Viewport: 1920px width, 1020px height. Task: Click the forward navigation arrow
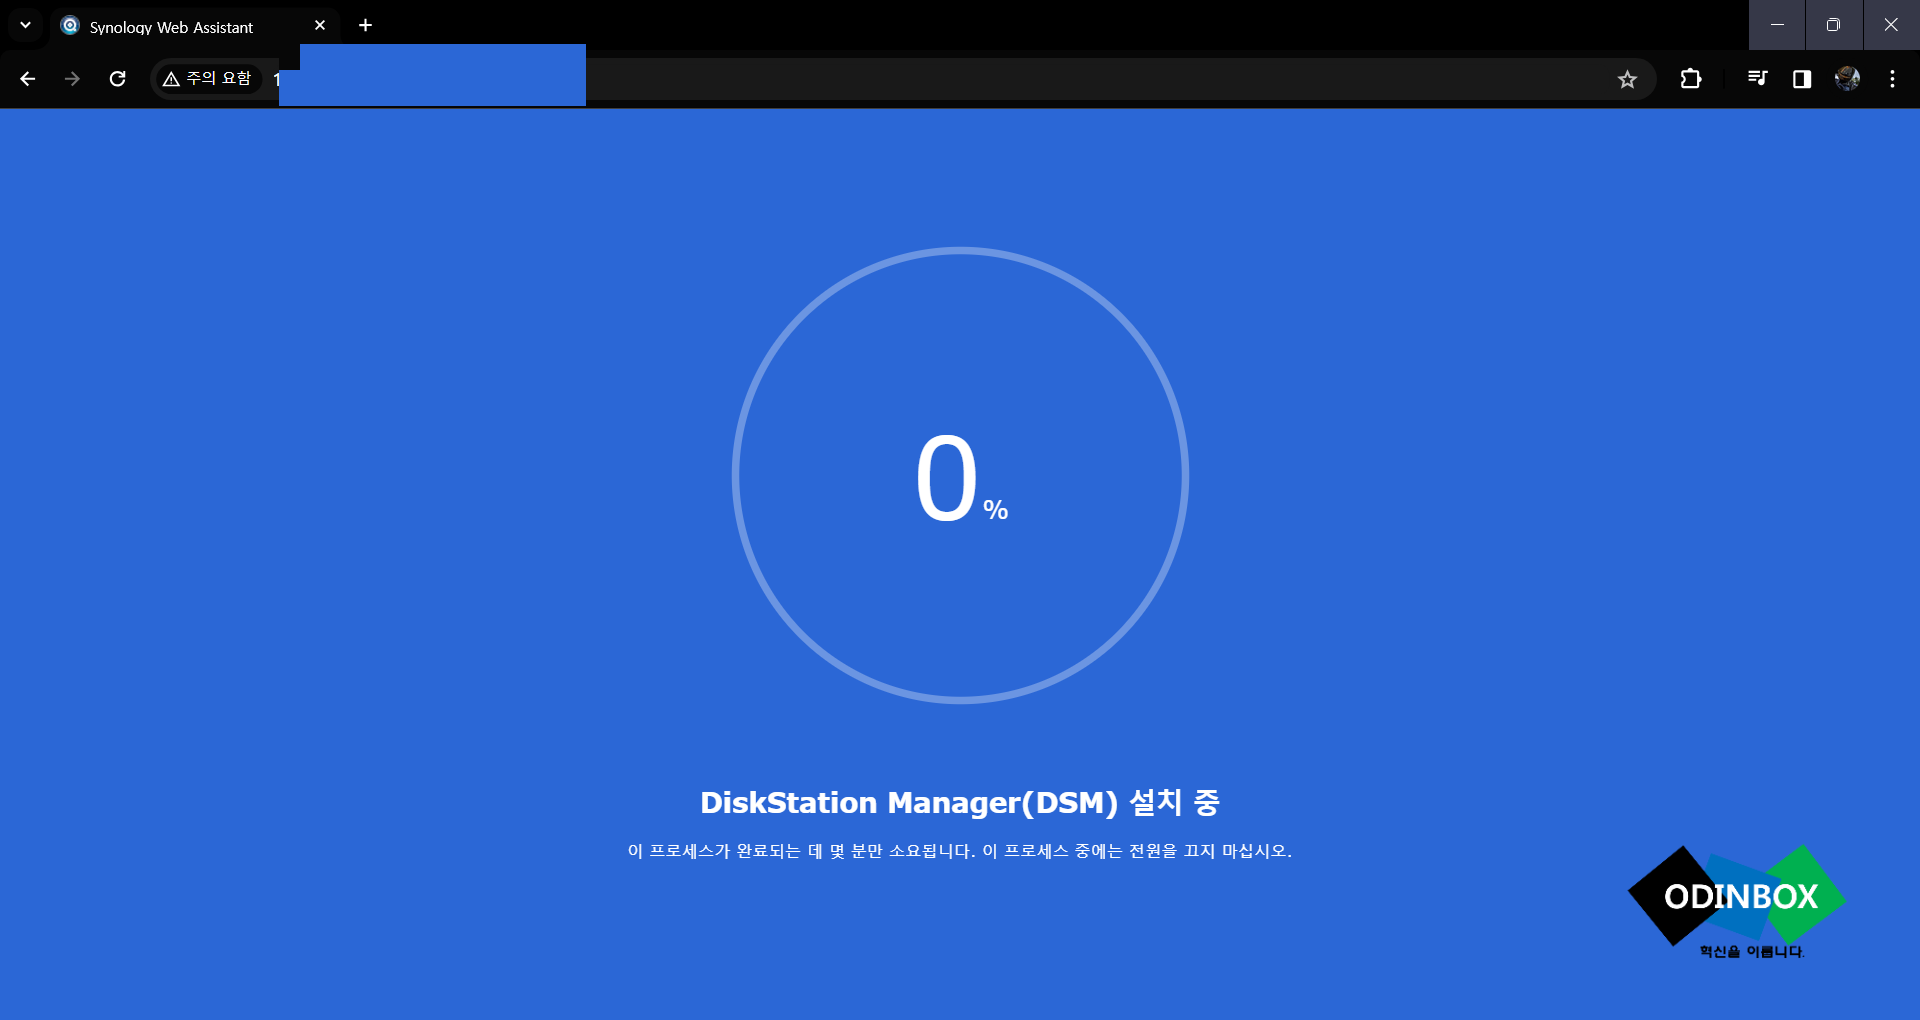click(x=72, y=79)
